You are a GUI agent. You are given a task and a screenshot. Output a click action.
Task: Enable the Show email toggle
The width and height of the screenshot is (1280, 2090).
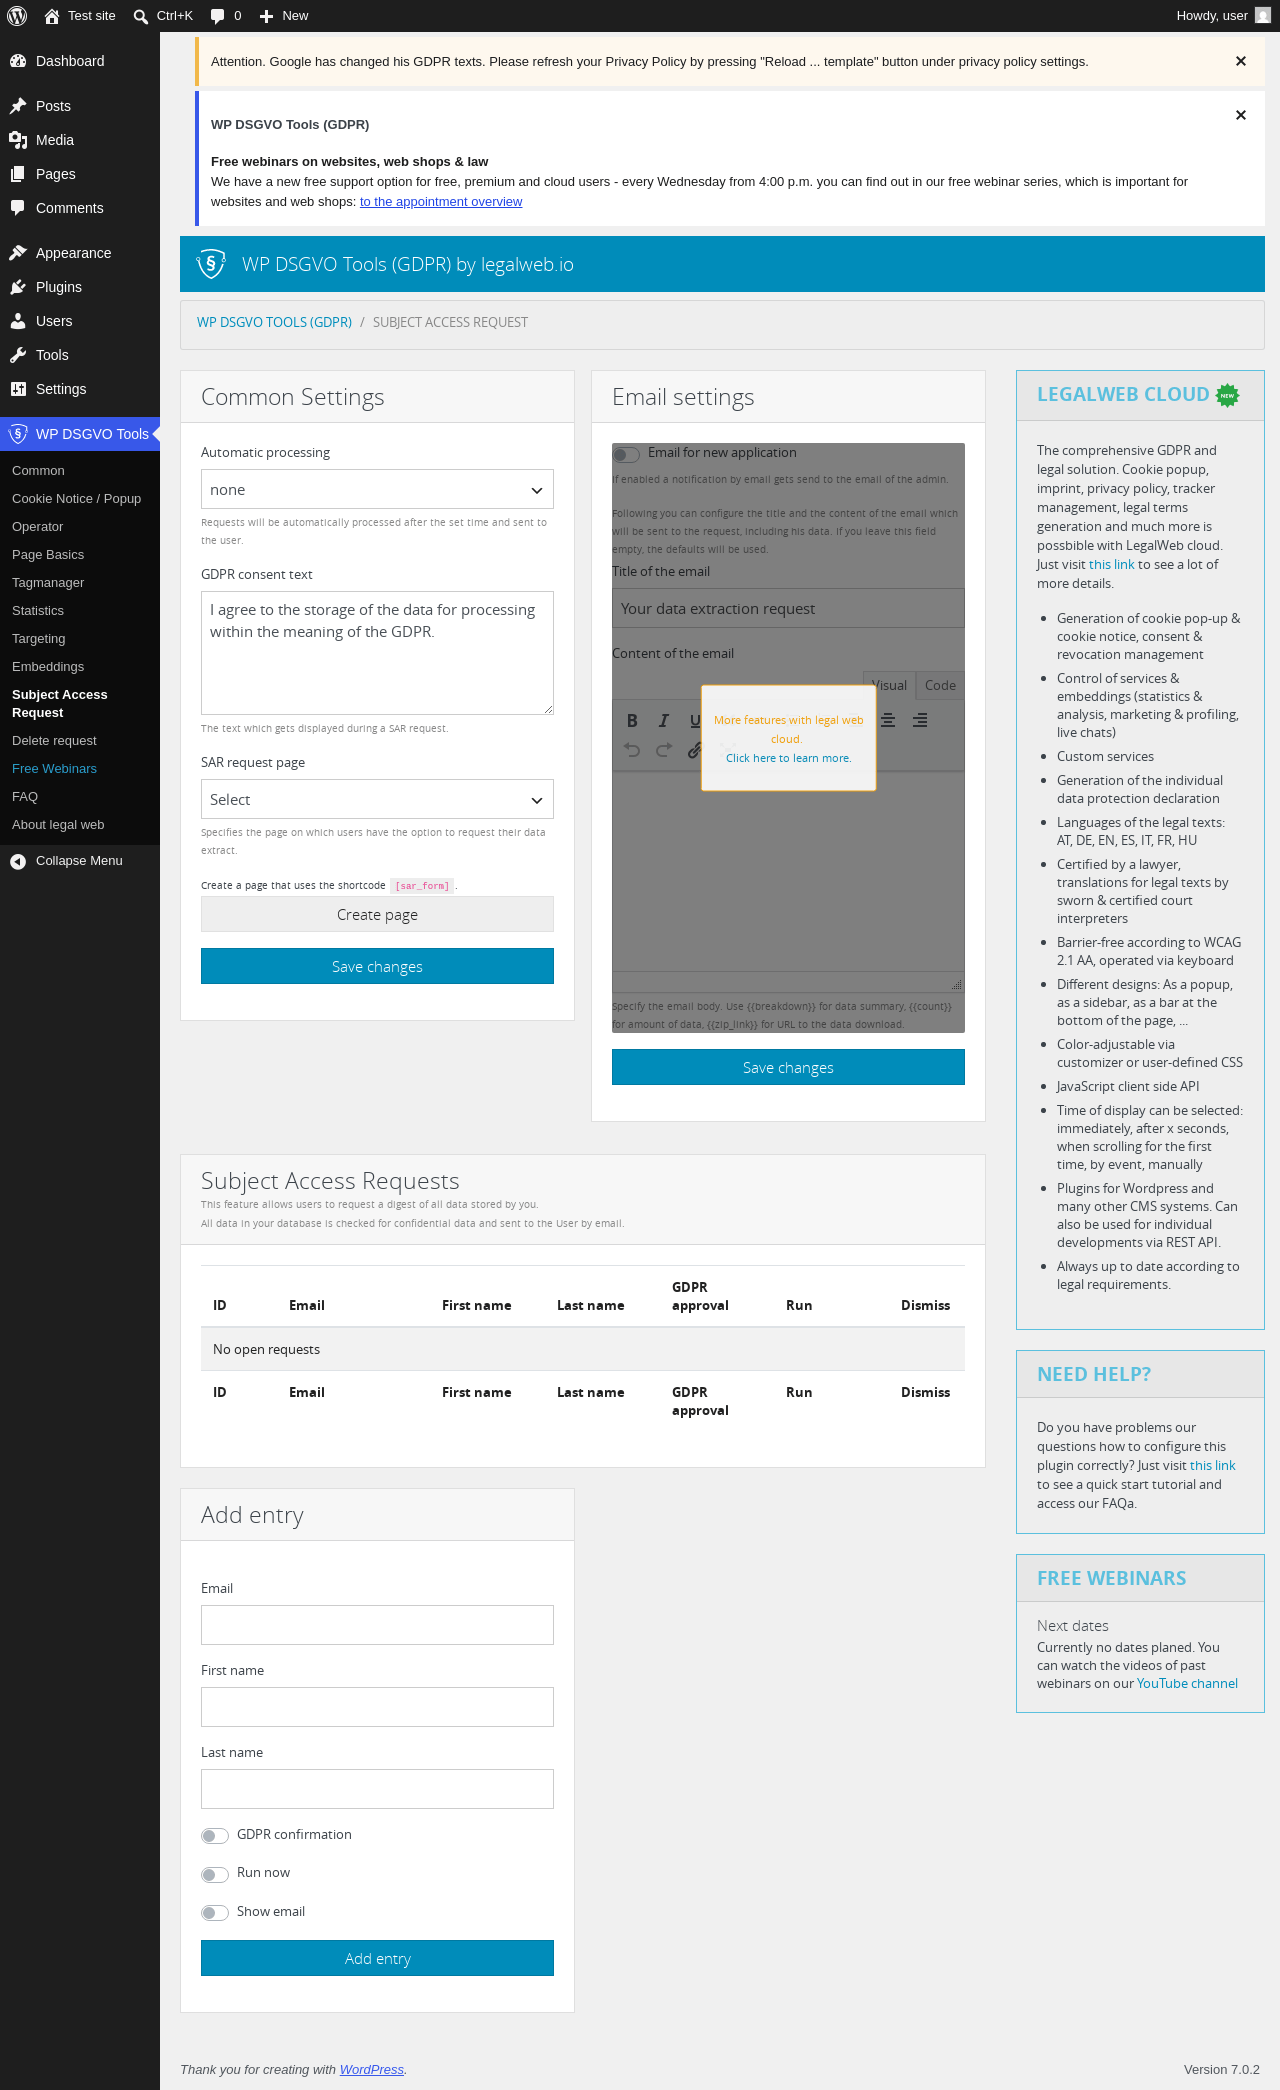[215, 1912]
